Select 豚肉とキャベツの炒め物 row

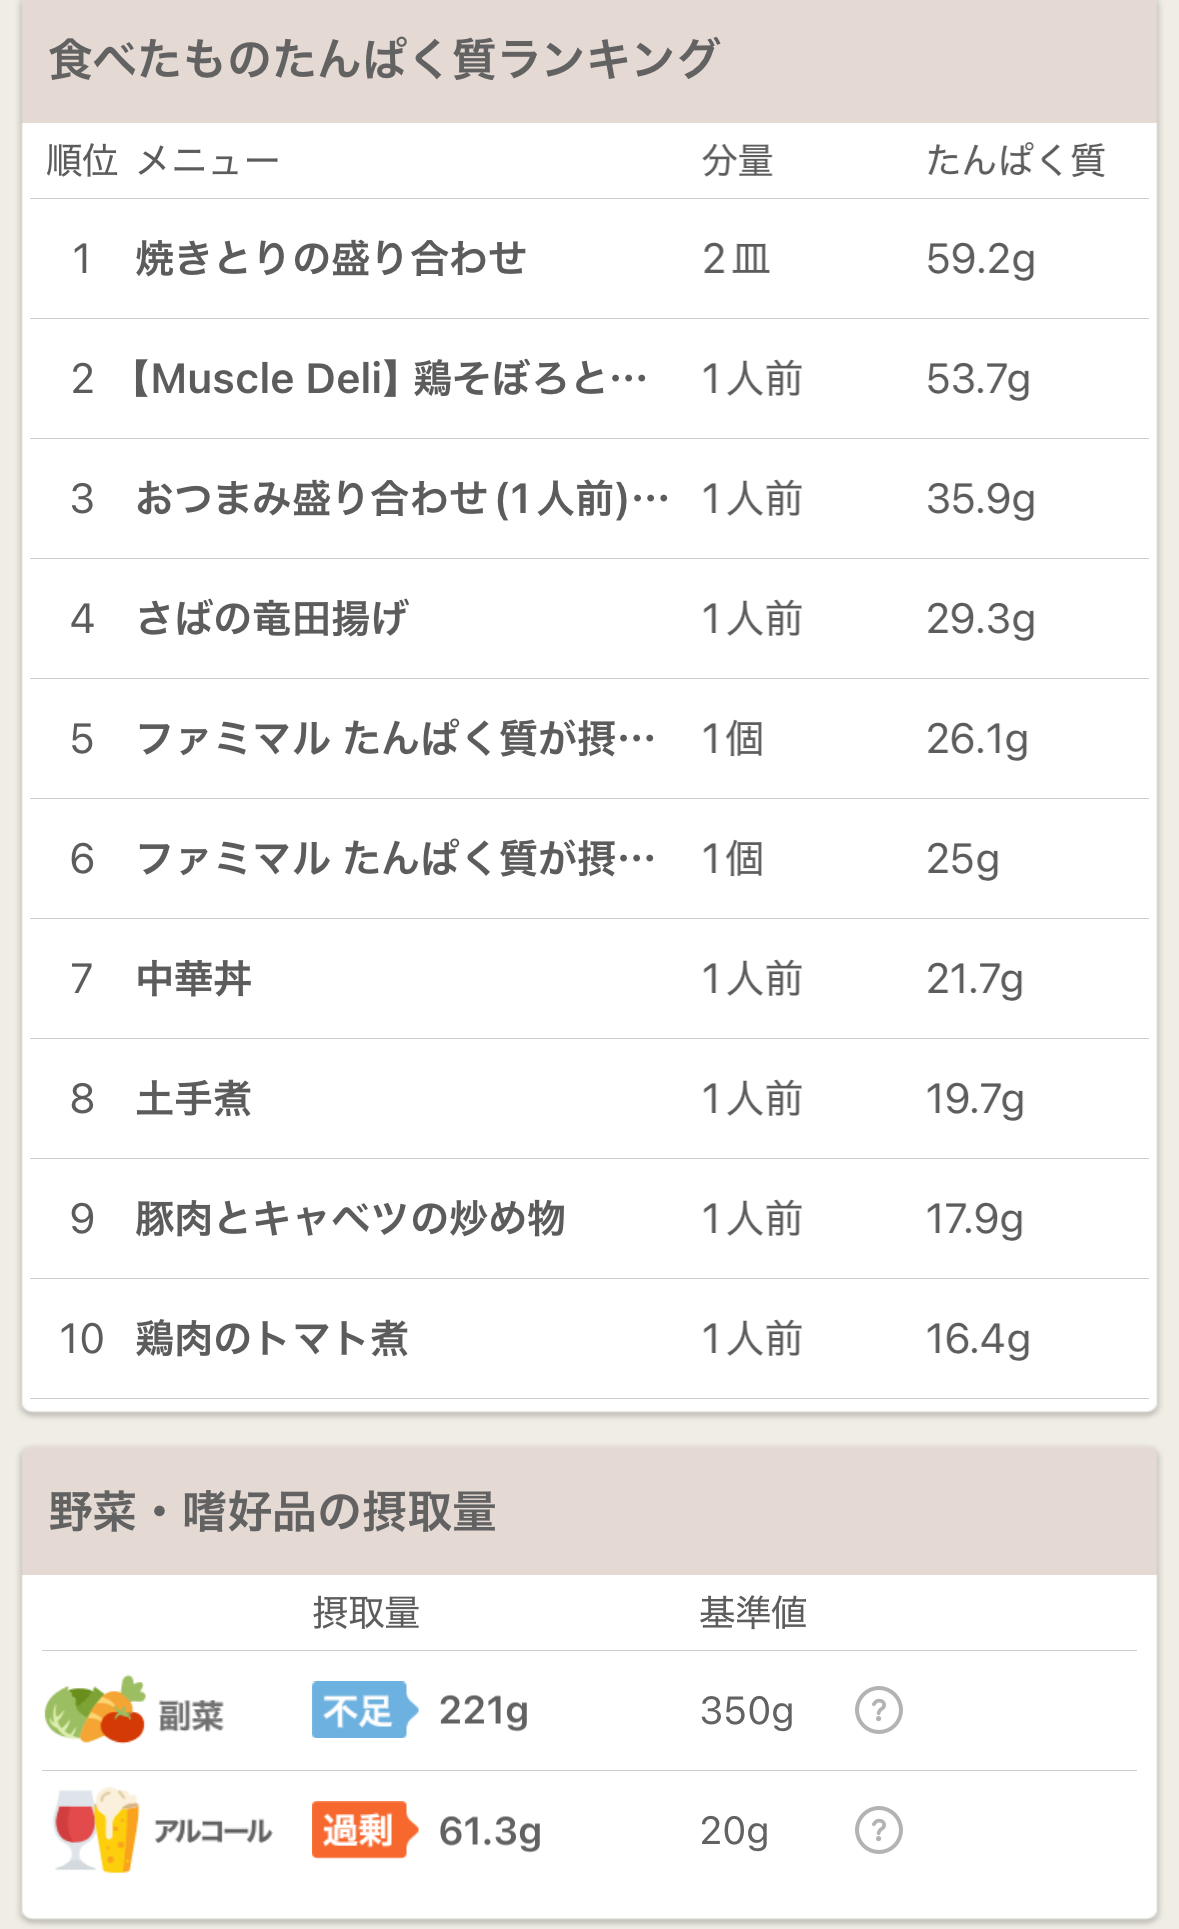click(589, 1219)
